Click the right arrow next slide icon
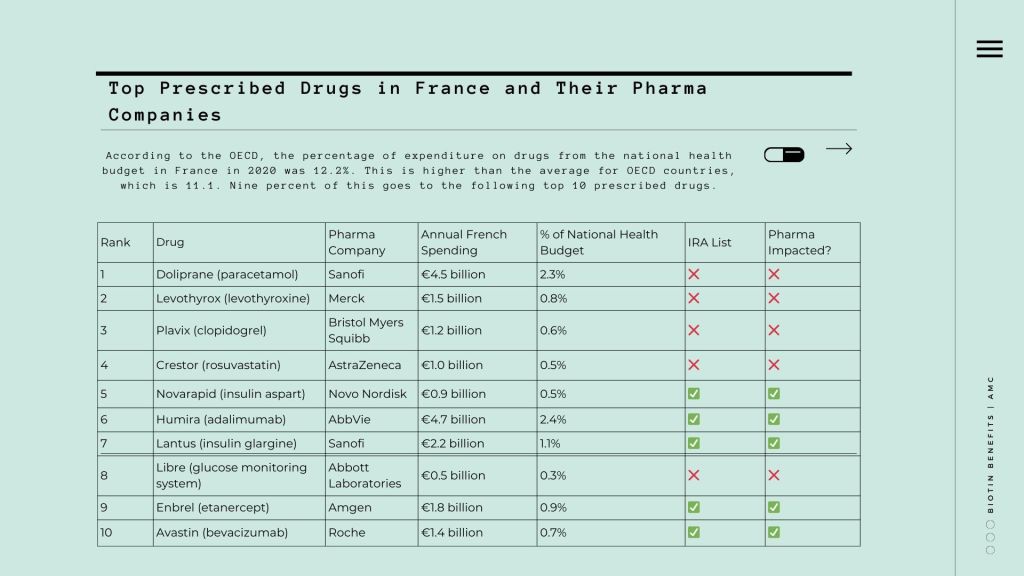Image resolution: width=1024 pixels, height=576 pixels. (839, 149)
